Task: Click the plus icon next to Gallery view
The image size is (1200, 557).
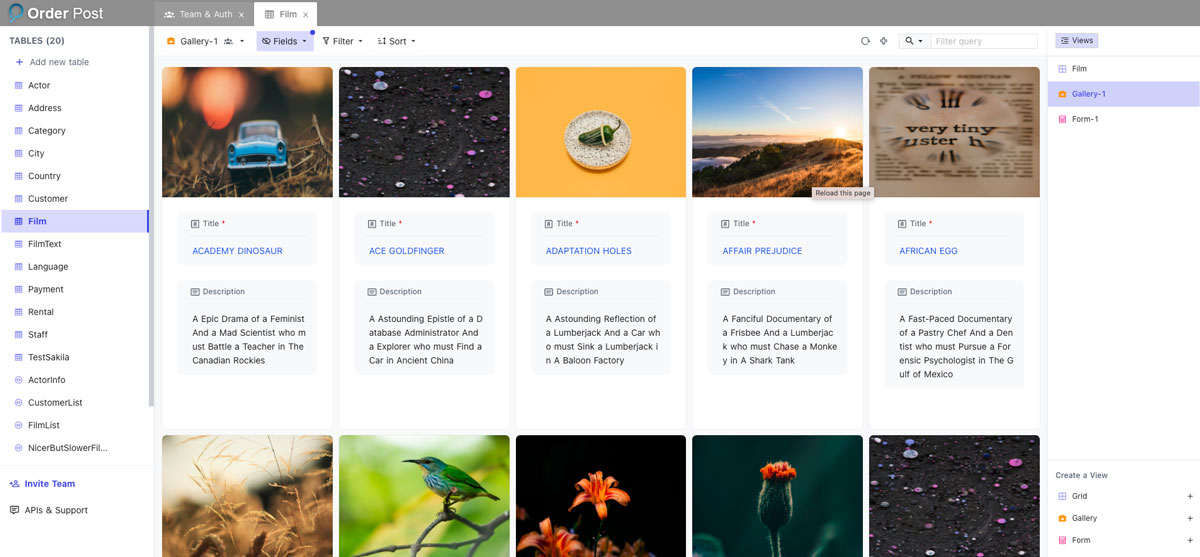Action: point(1189,518)
